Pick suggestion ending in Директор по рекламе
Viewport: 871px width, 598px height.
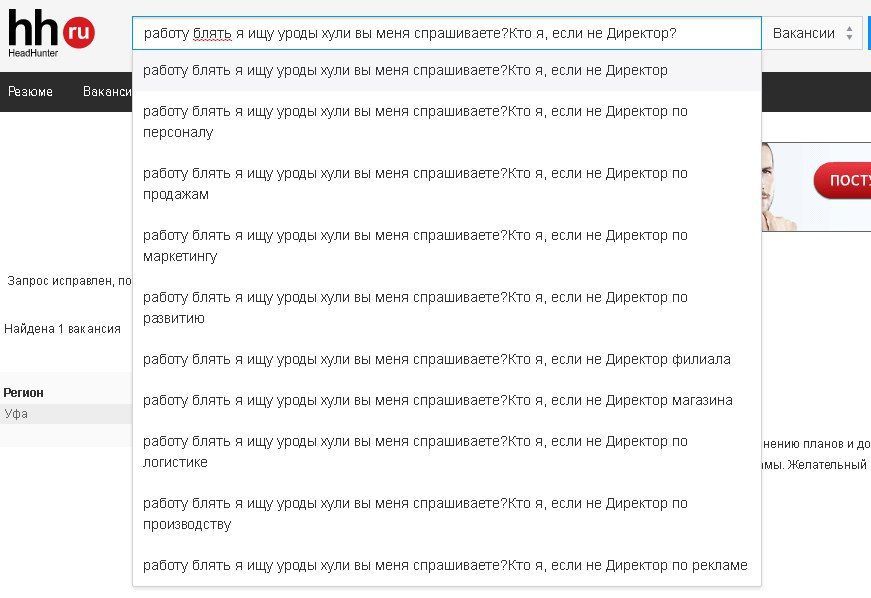(x=447, y=566)
